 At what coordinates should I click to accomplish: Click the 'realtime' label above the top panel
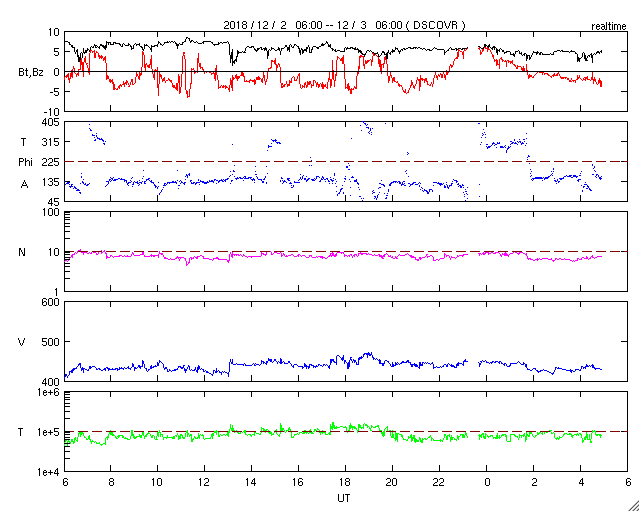(x=609, y=27)
